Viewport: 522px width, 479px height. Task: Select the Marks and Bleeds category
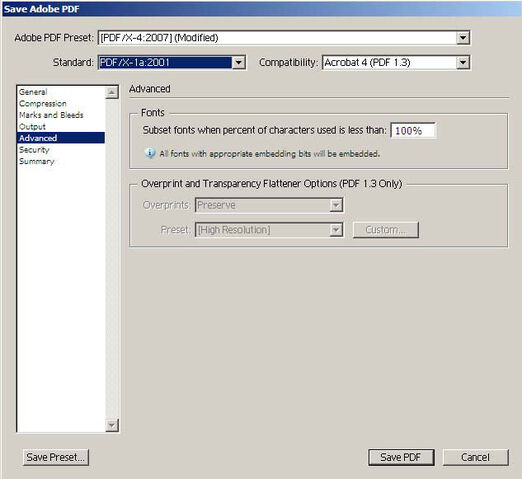pos(61,115)
